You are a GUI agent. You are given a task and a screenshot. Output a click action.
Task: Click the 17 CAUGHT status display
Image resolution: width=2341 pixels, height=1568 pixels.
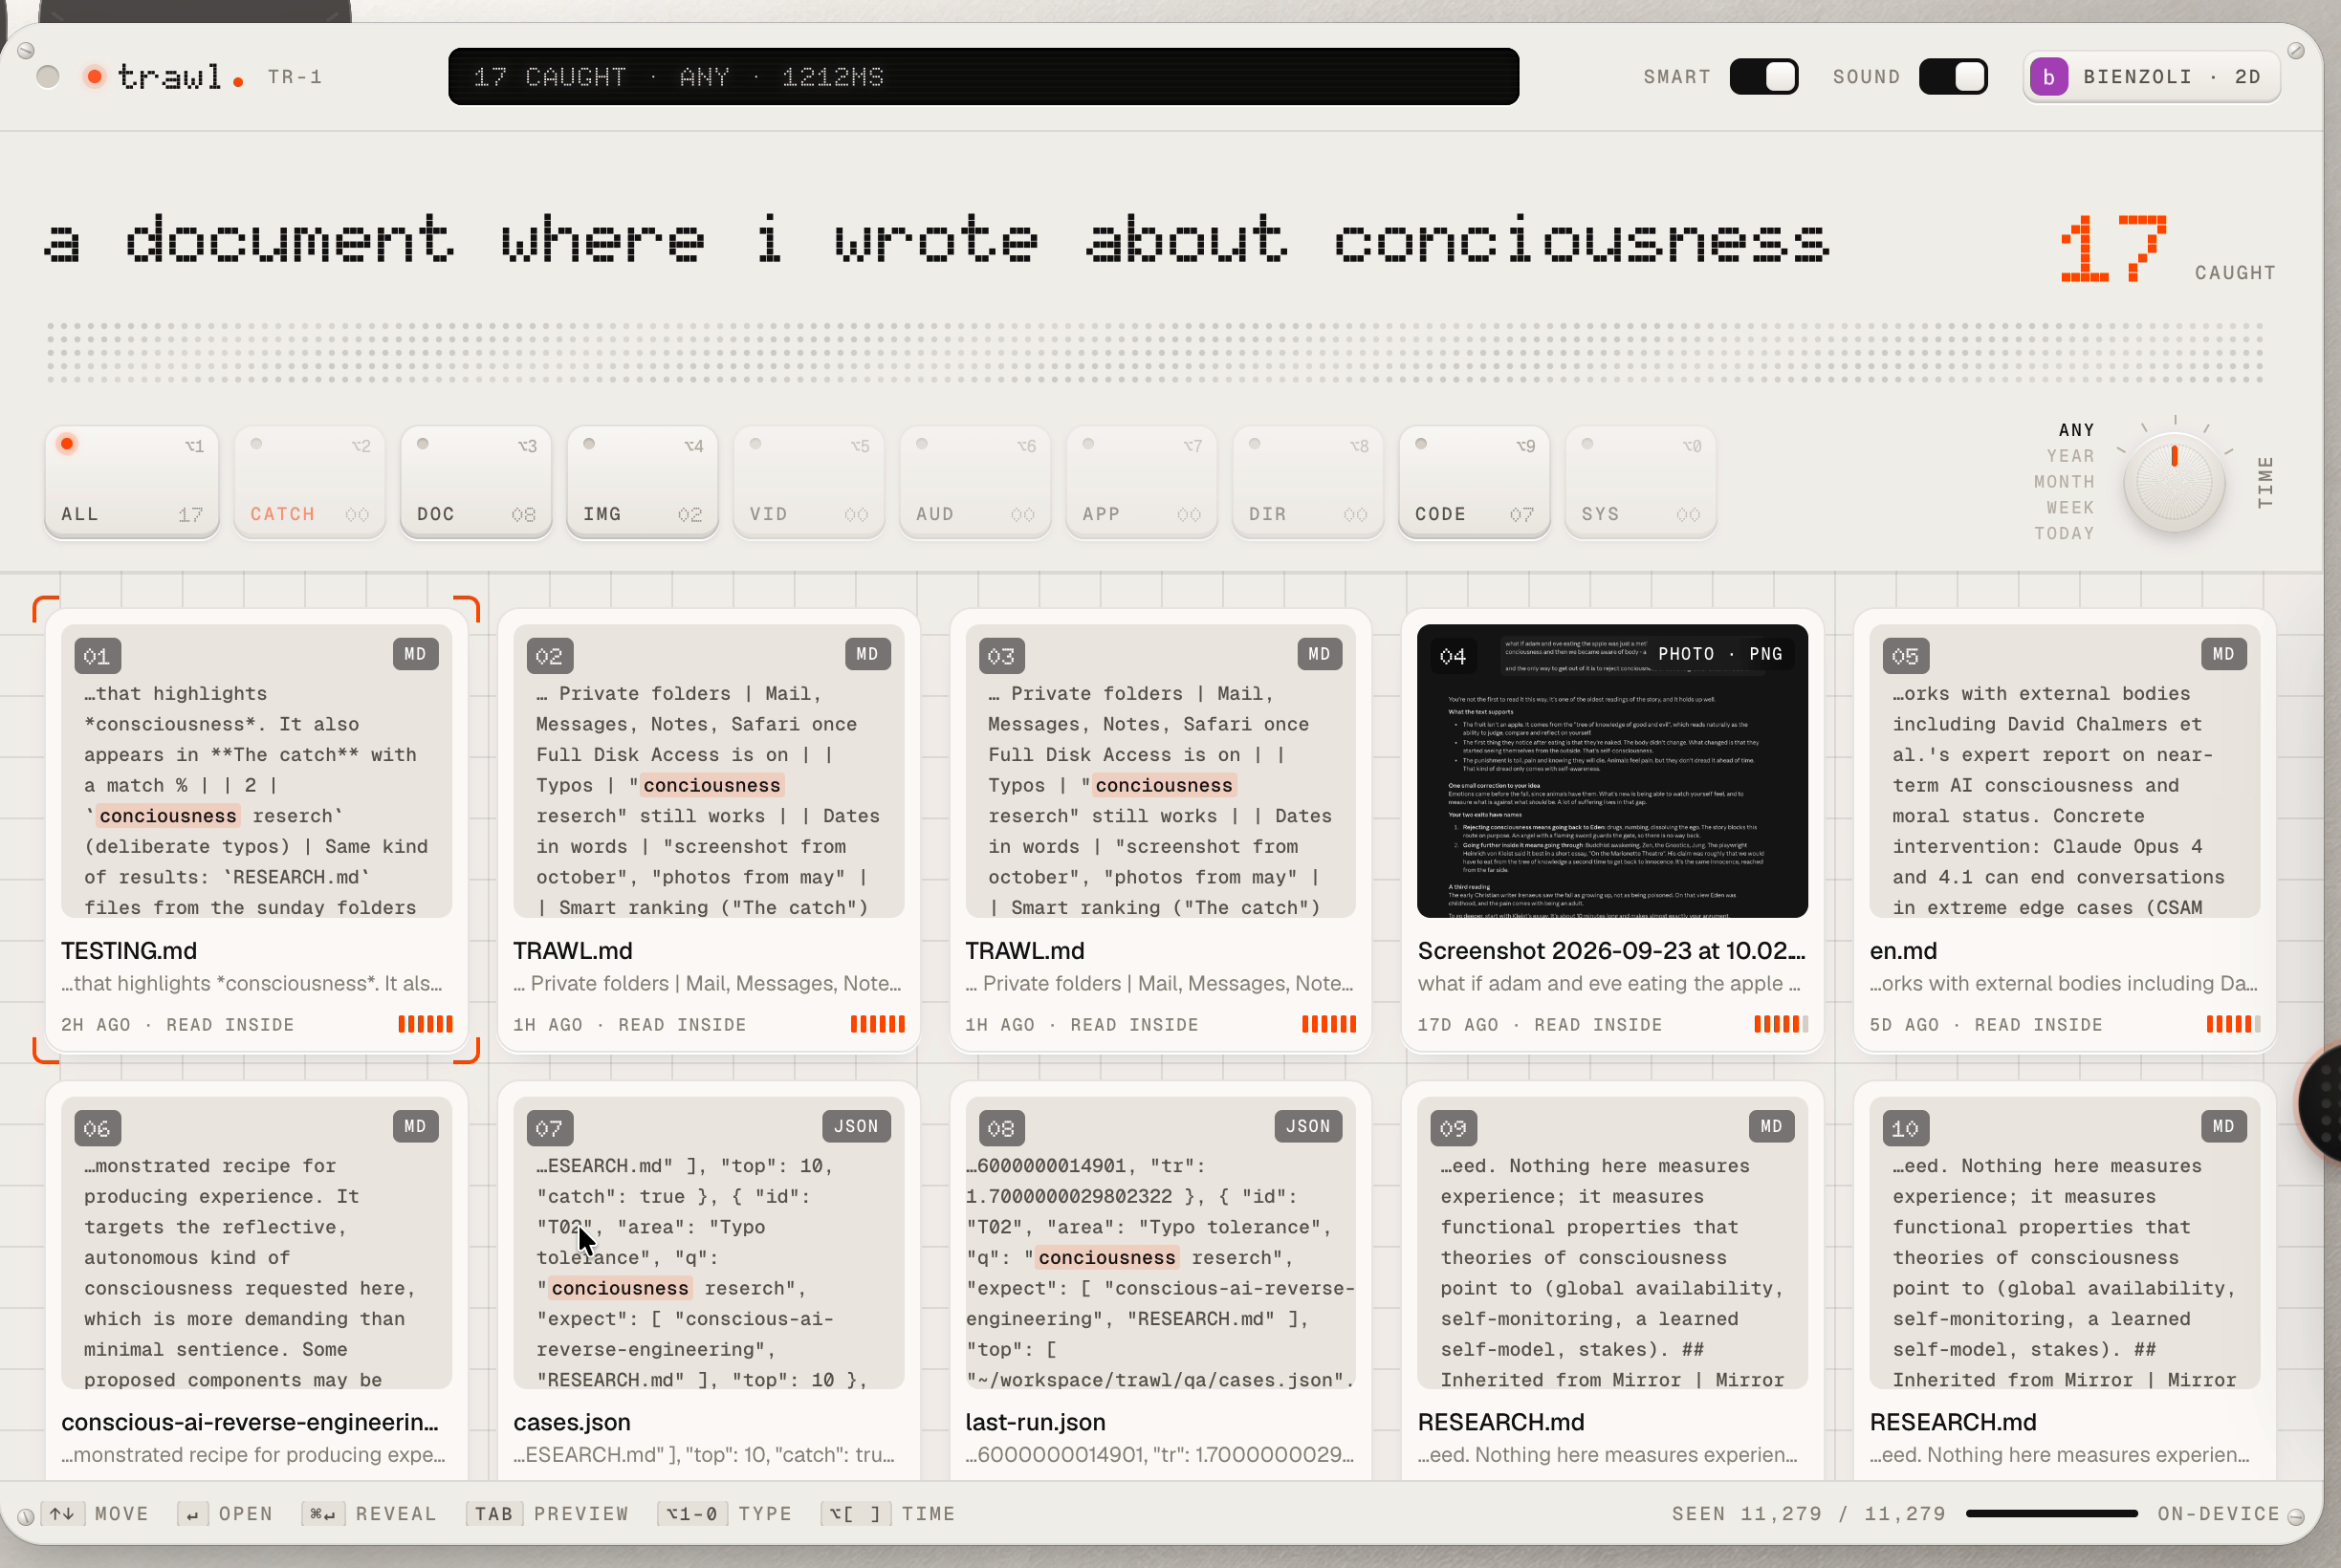(983, 77)
